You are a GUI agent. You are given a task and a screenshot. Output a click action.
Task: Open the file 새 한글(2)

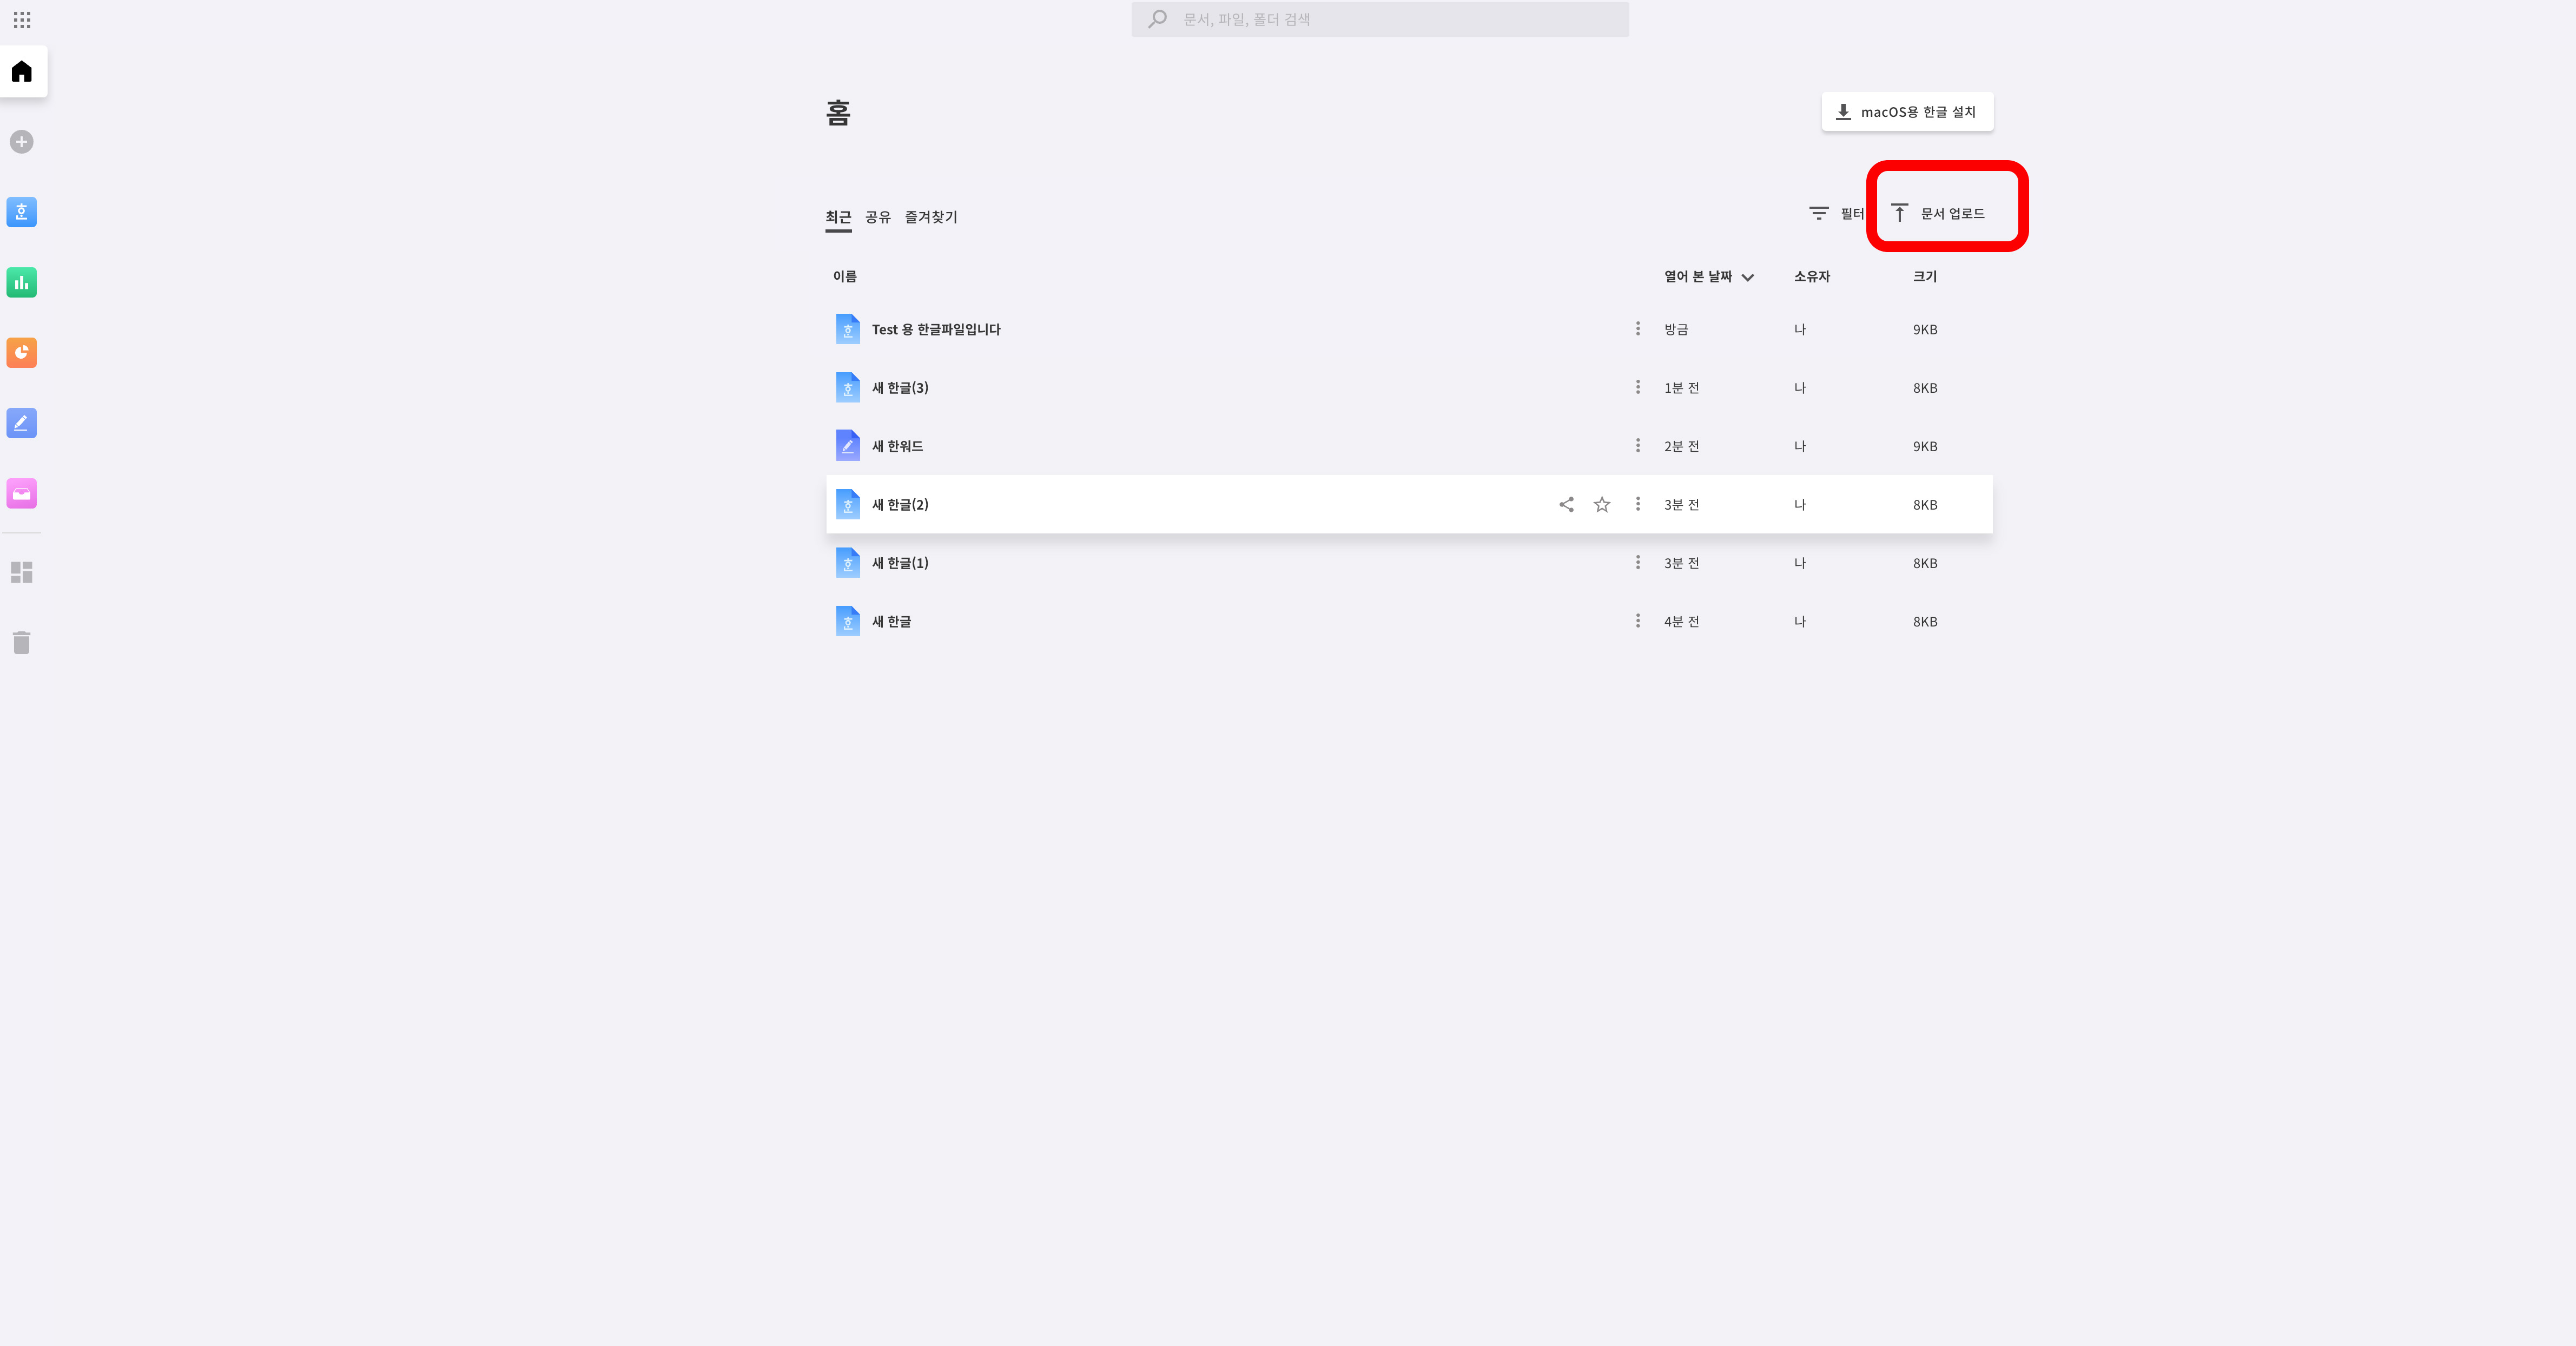tap(900, 505)
